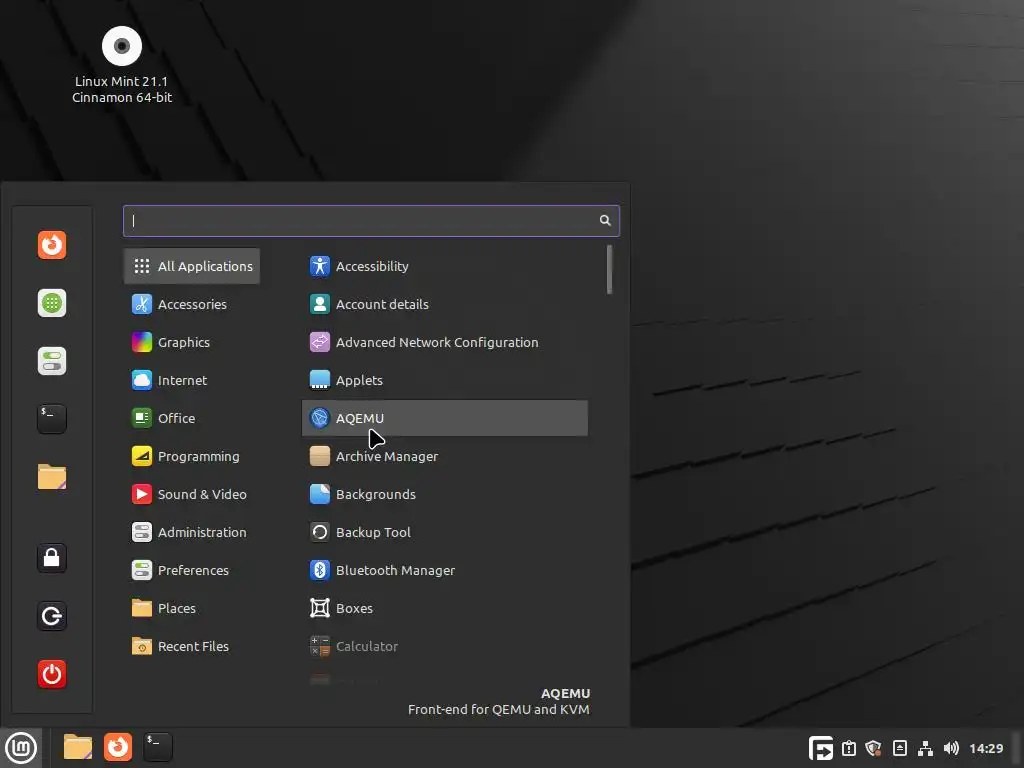1024x768 pixels.
Task: Click the red power Quit icon
Action: pos(52,674)
